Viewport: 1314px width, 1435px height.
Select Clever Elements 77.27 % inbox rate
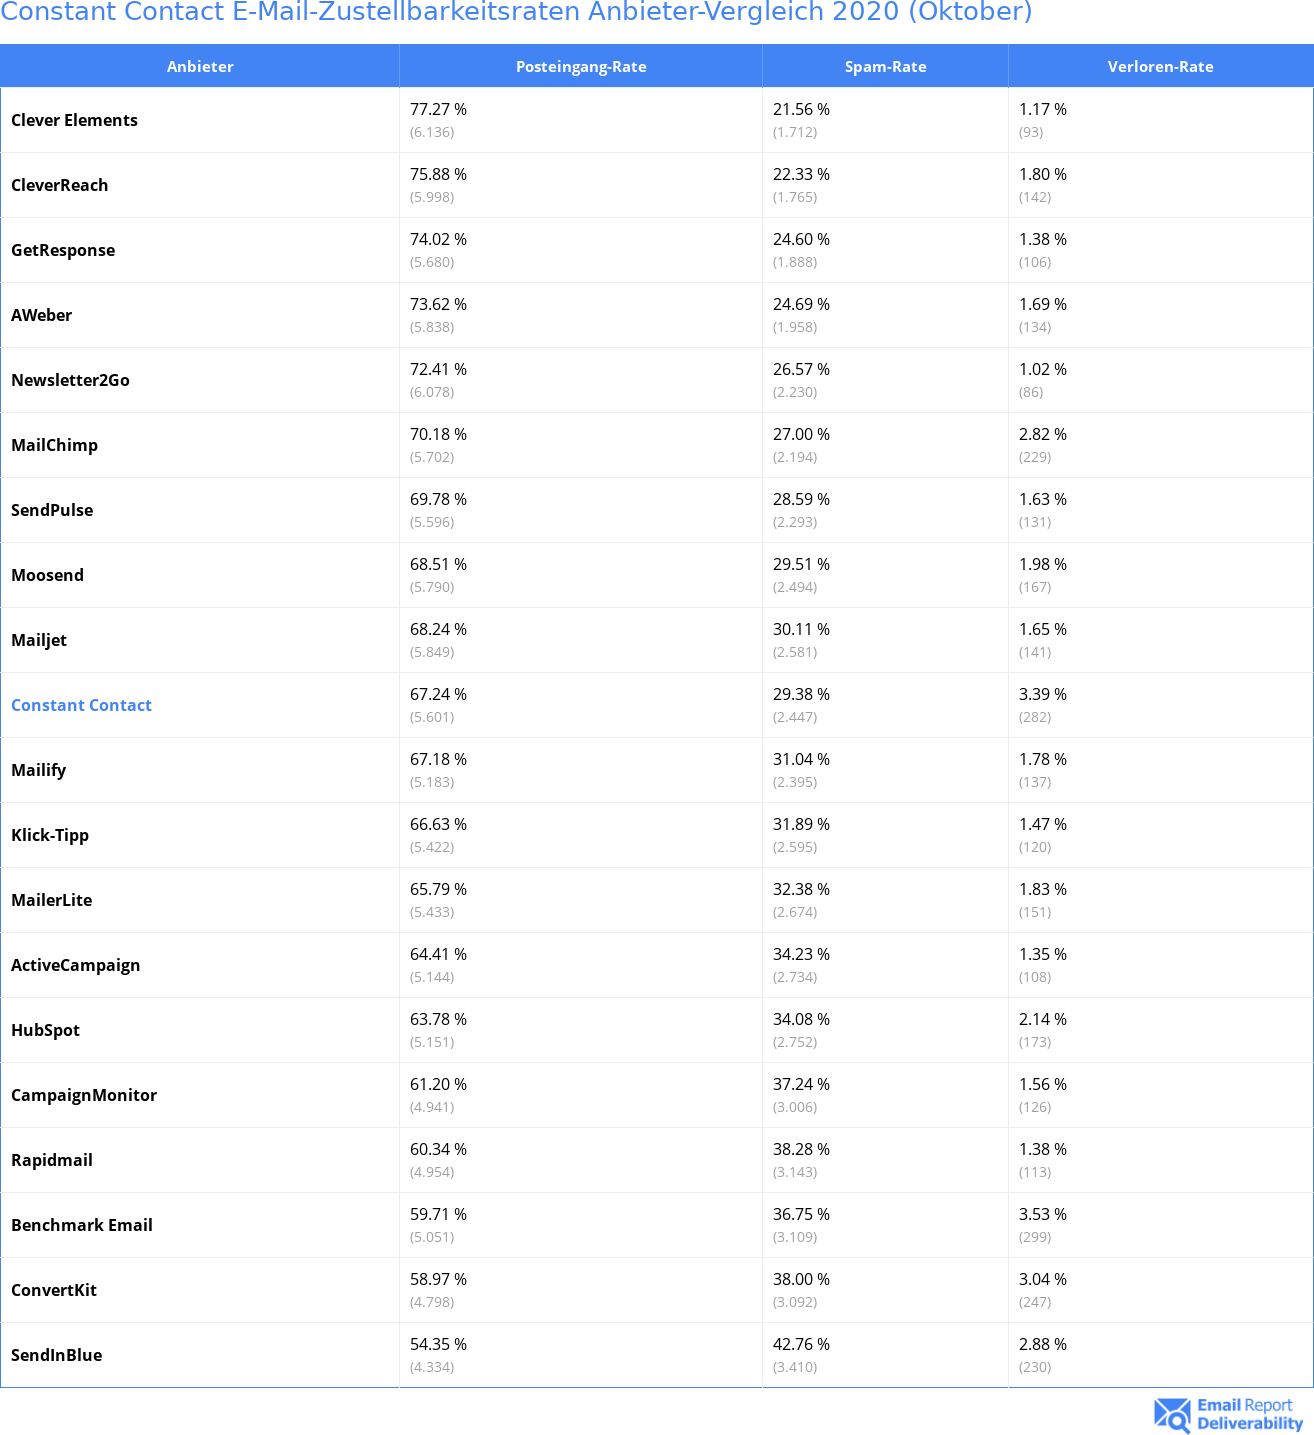[438, 109]
